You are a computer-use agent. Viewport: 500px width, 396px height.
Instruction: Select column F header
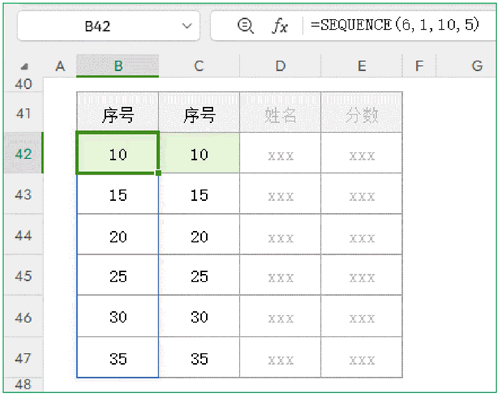point(419,66)
